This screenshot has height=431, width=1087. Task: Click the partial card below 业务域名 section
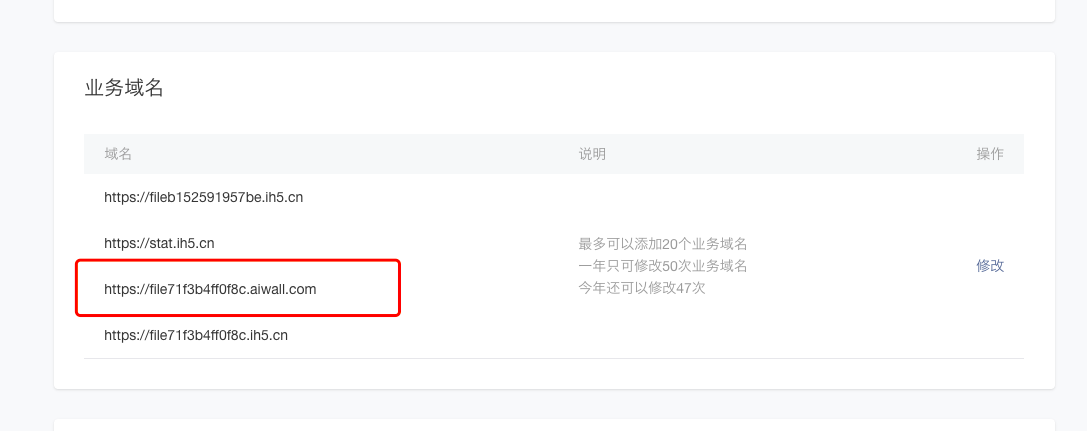pyautogui.click(x=554, y=425)
